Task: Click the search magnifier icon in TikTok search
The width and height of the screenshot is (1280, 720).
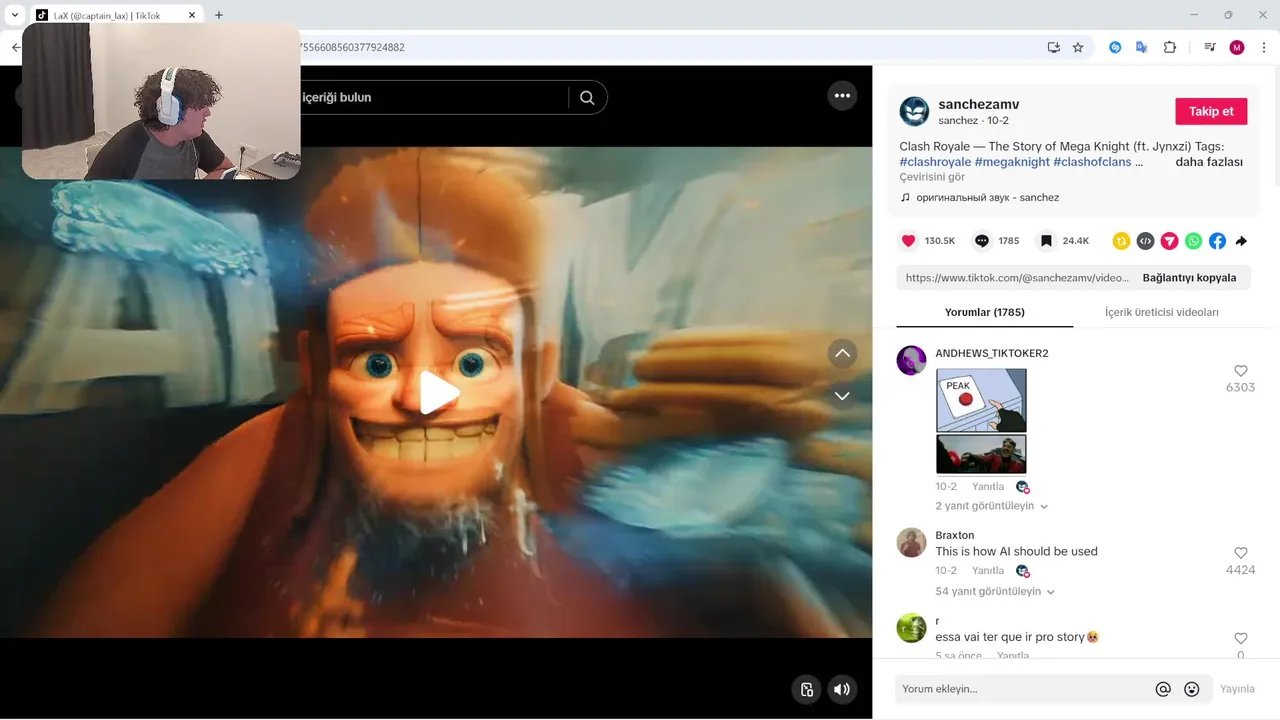Action: pos(587,97)
